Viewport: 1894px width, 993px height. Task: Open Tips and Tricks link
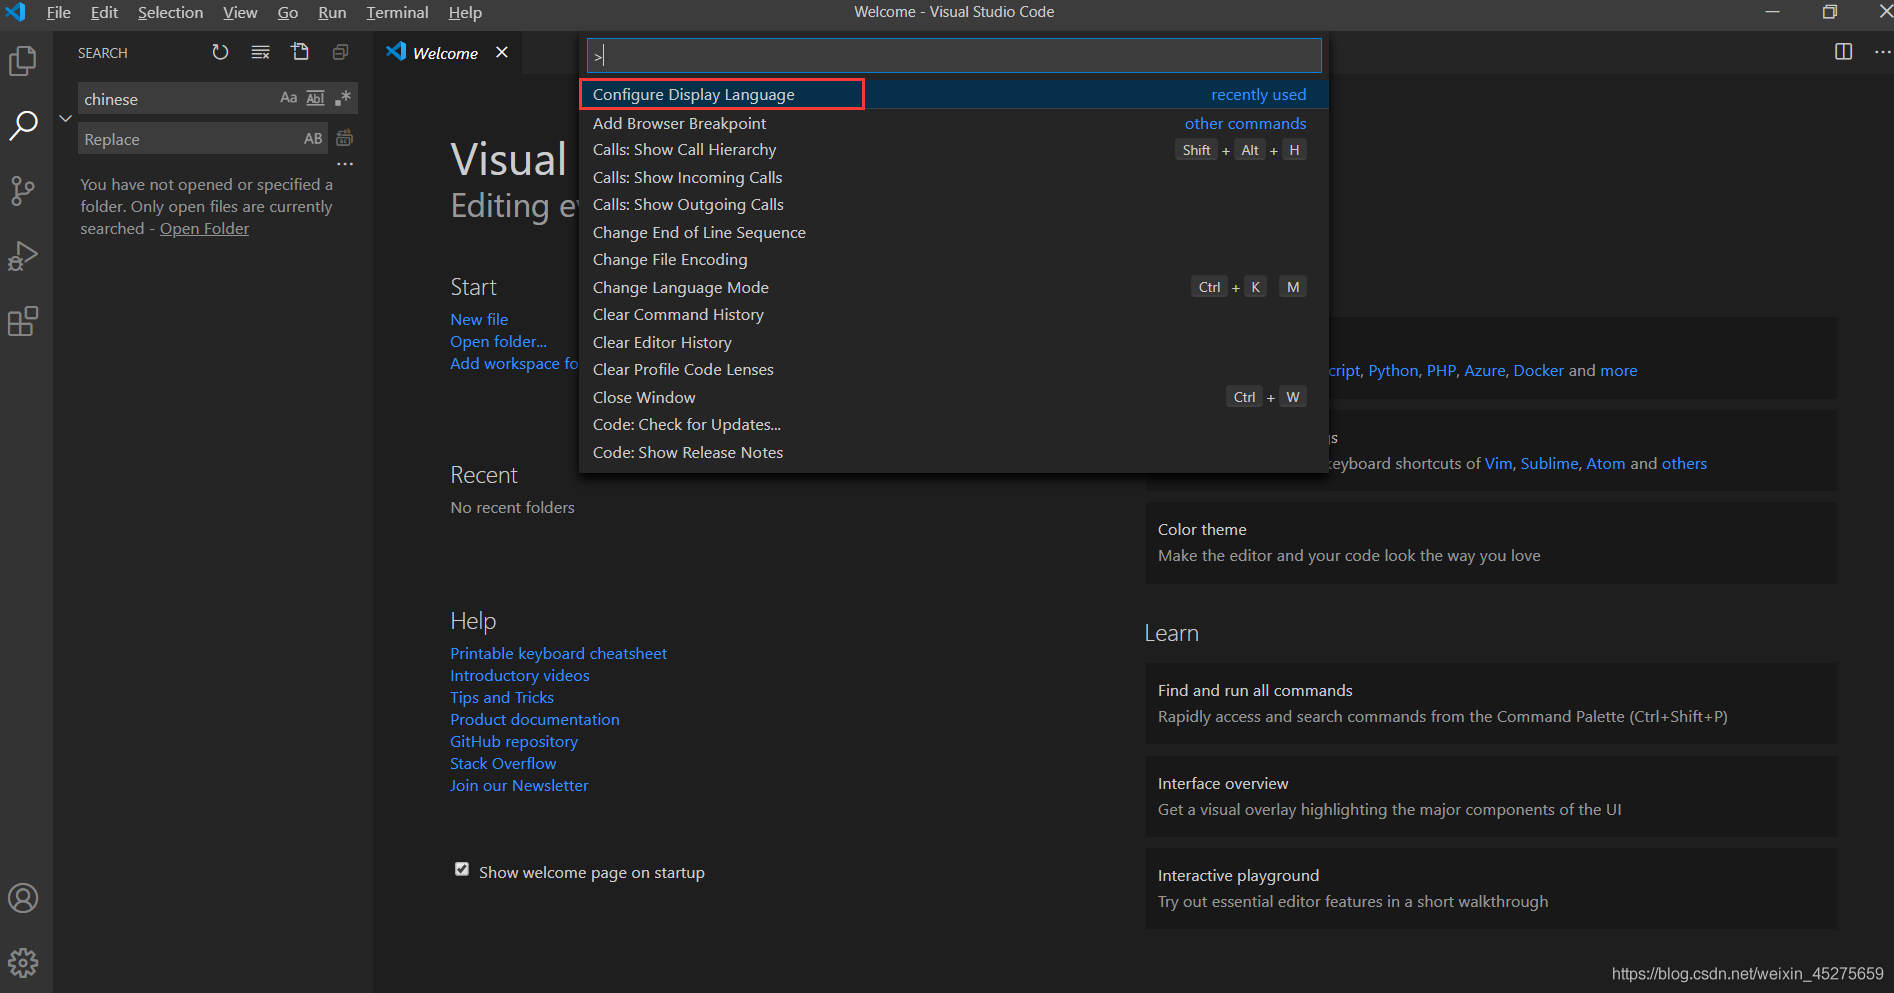[x=502, y=697]
